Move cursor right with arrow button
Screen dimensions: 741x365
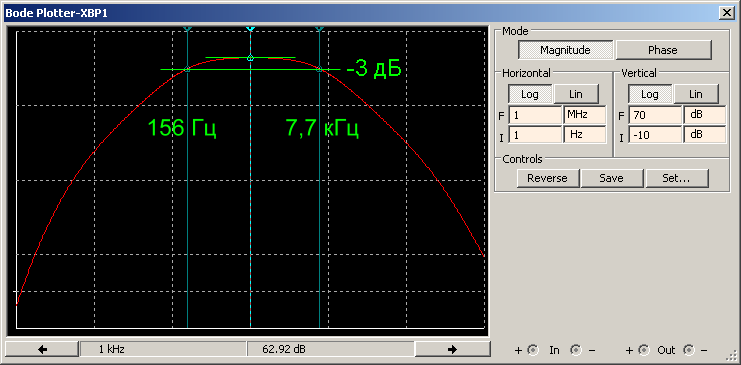click(x=452, y=349)
